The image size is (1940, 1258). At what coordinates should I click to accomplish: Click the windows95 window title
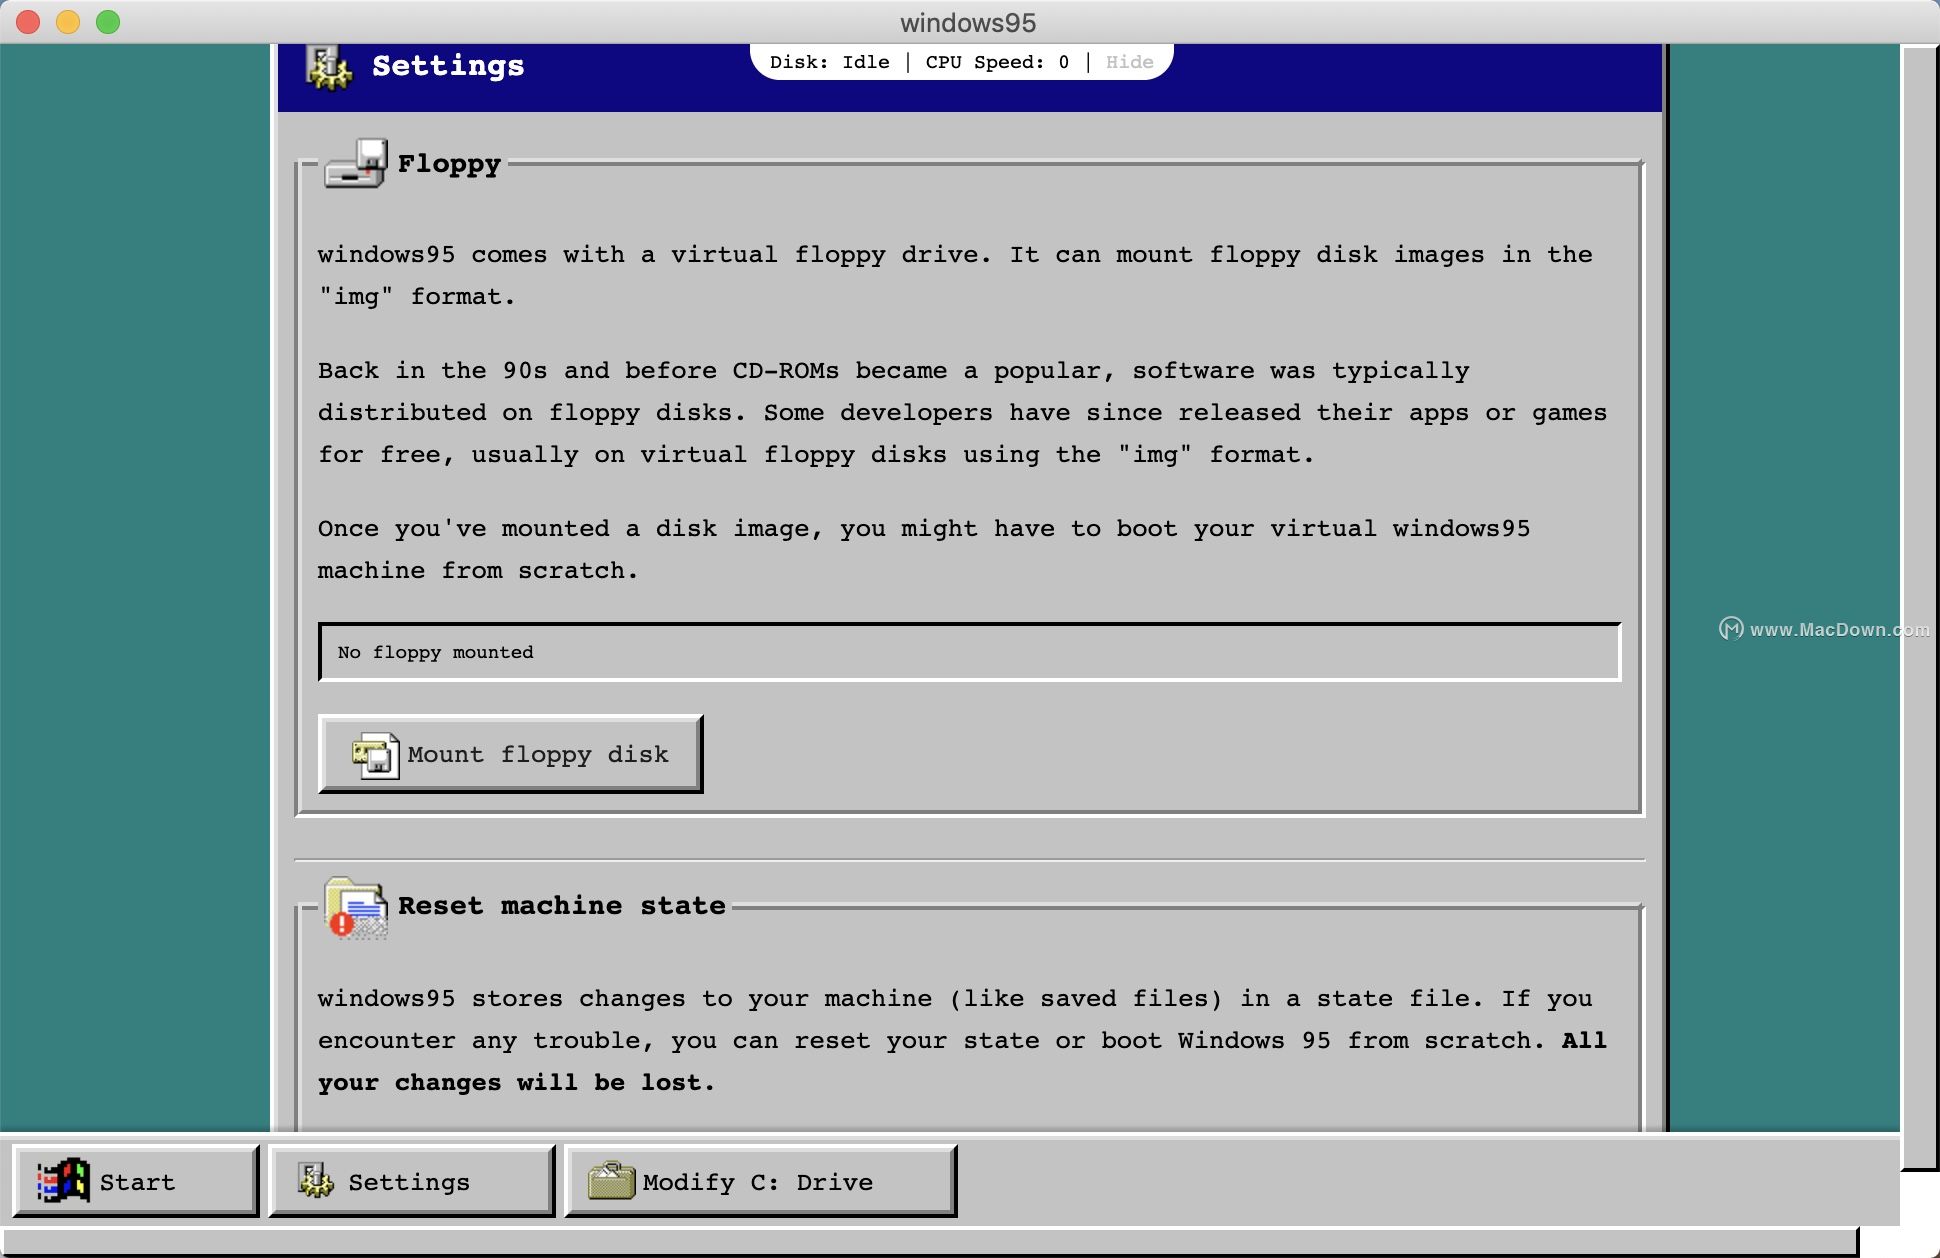[x=968, y=22]
